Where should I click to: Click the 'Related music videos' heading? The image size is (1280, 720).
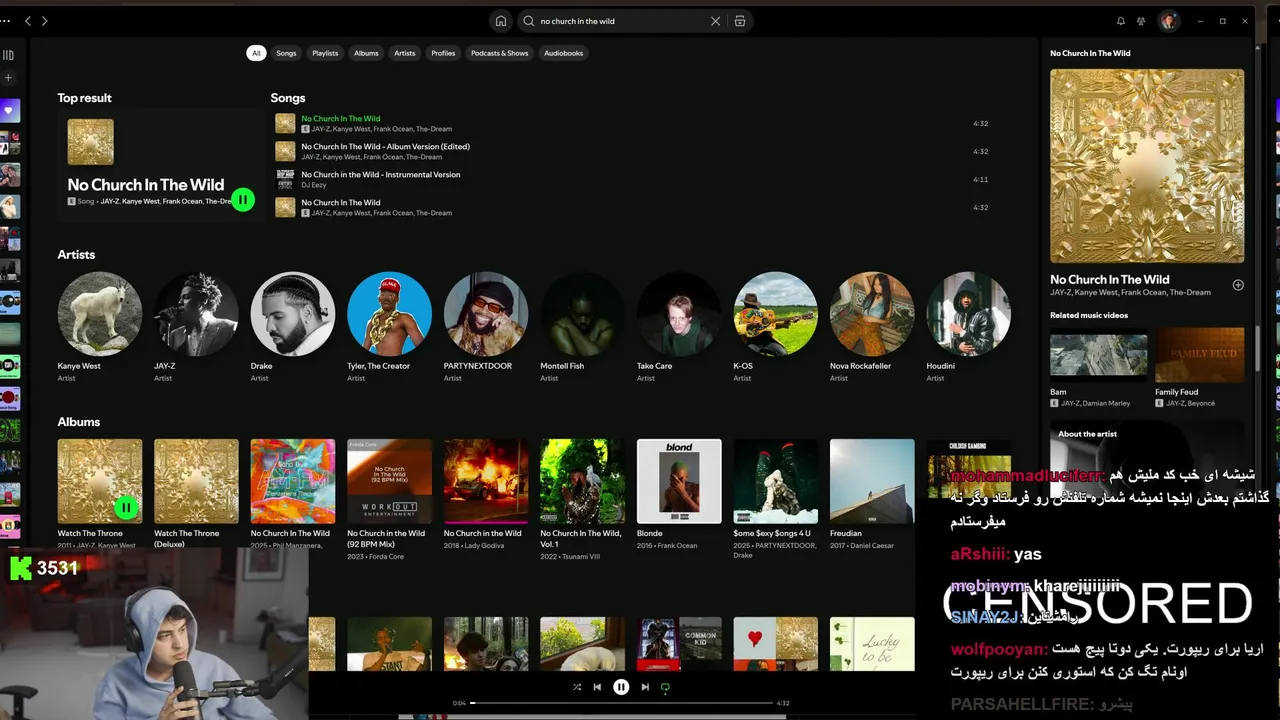point(1089,315)
